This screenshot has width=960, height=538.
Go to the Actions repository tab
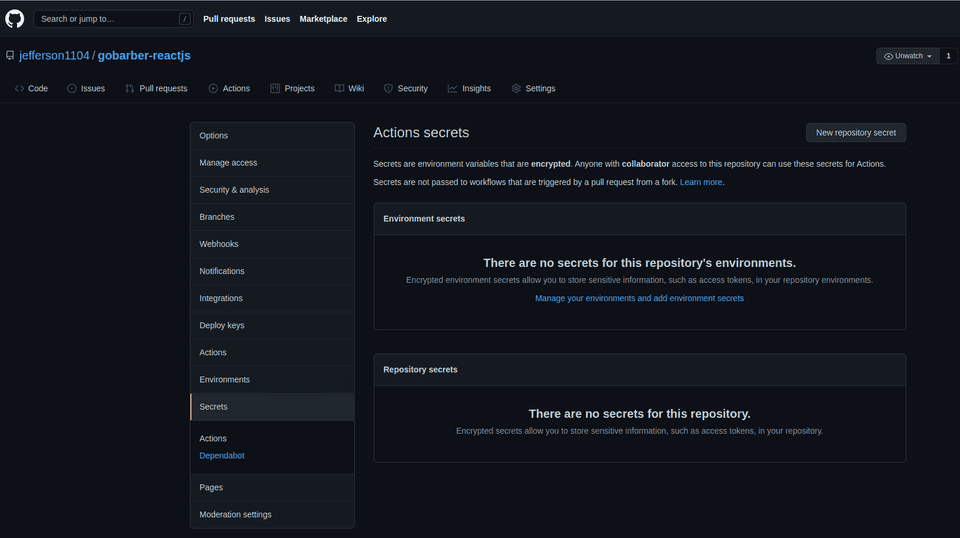tap(229, 88)
